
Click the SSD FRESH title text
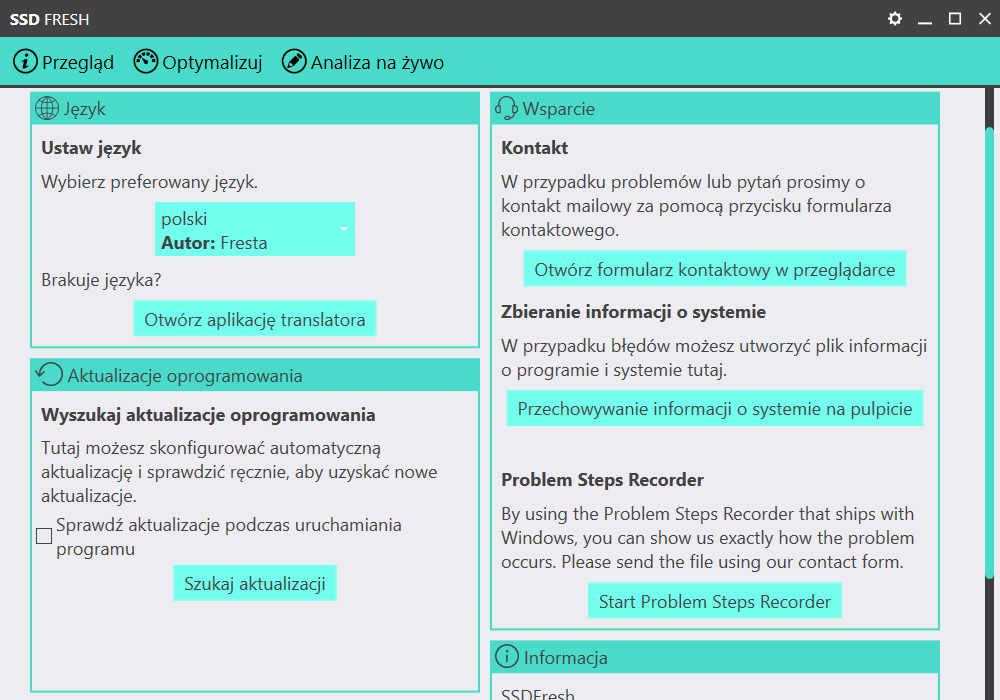(49, 19)
